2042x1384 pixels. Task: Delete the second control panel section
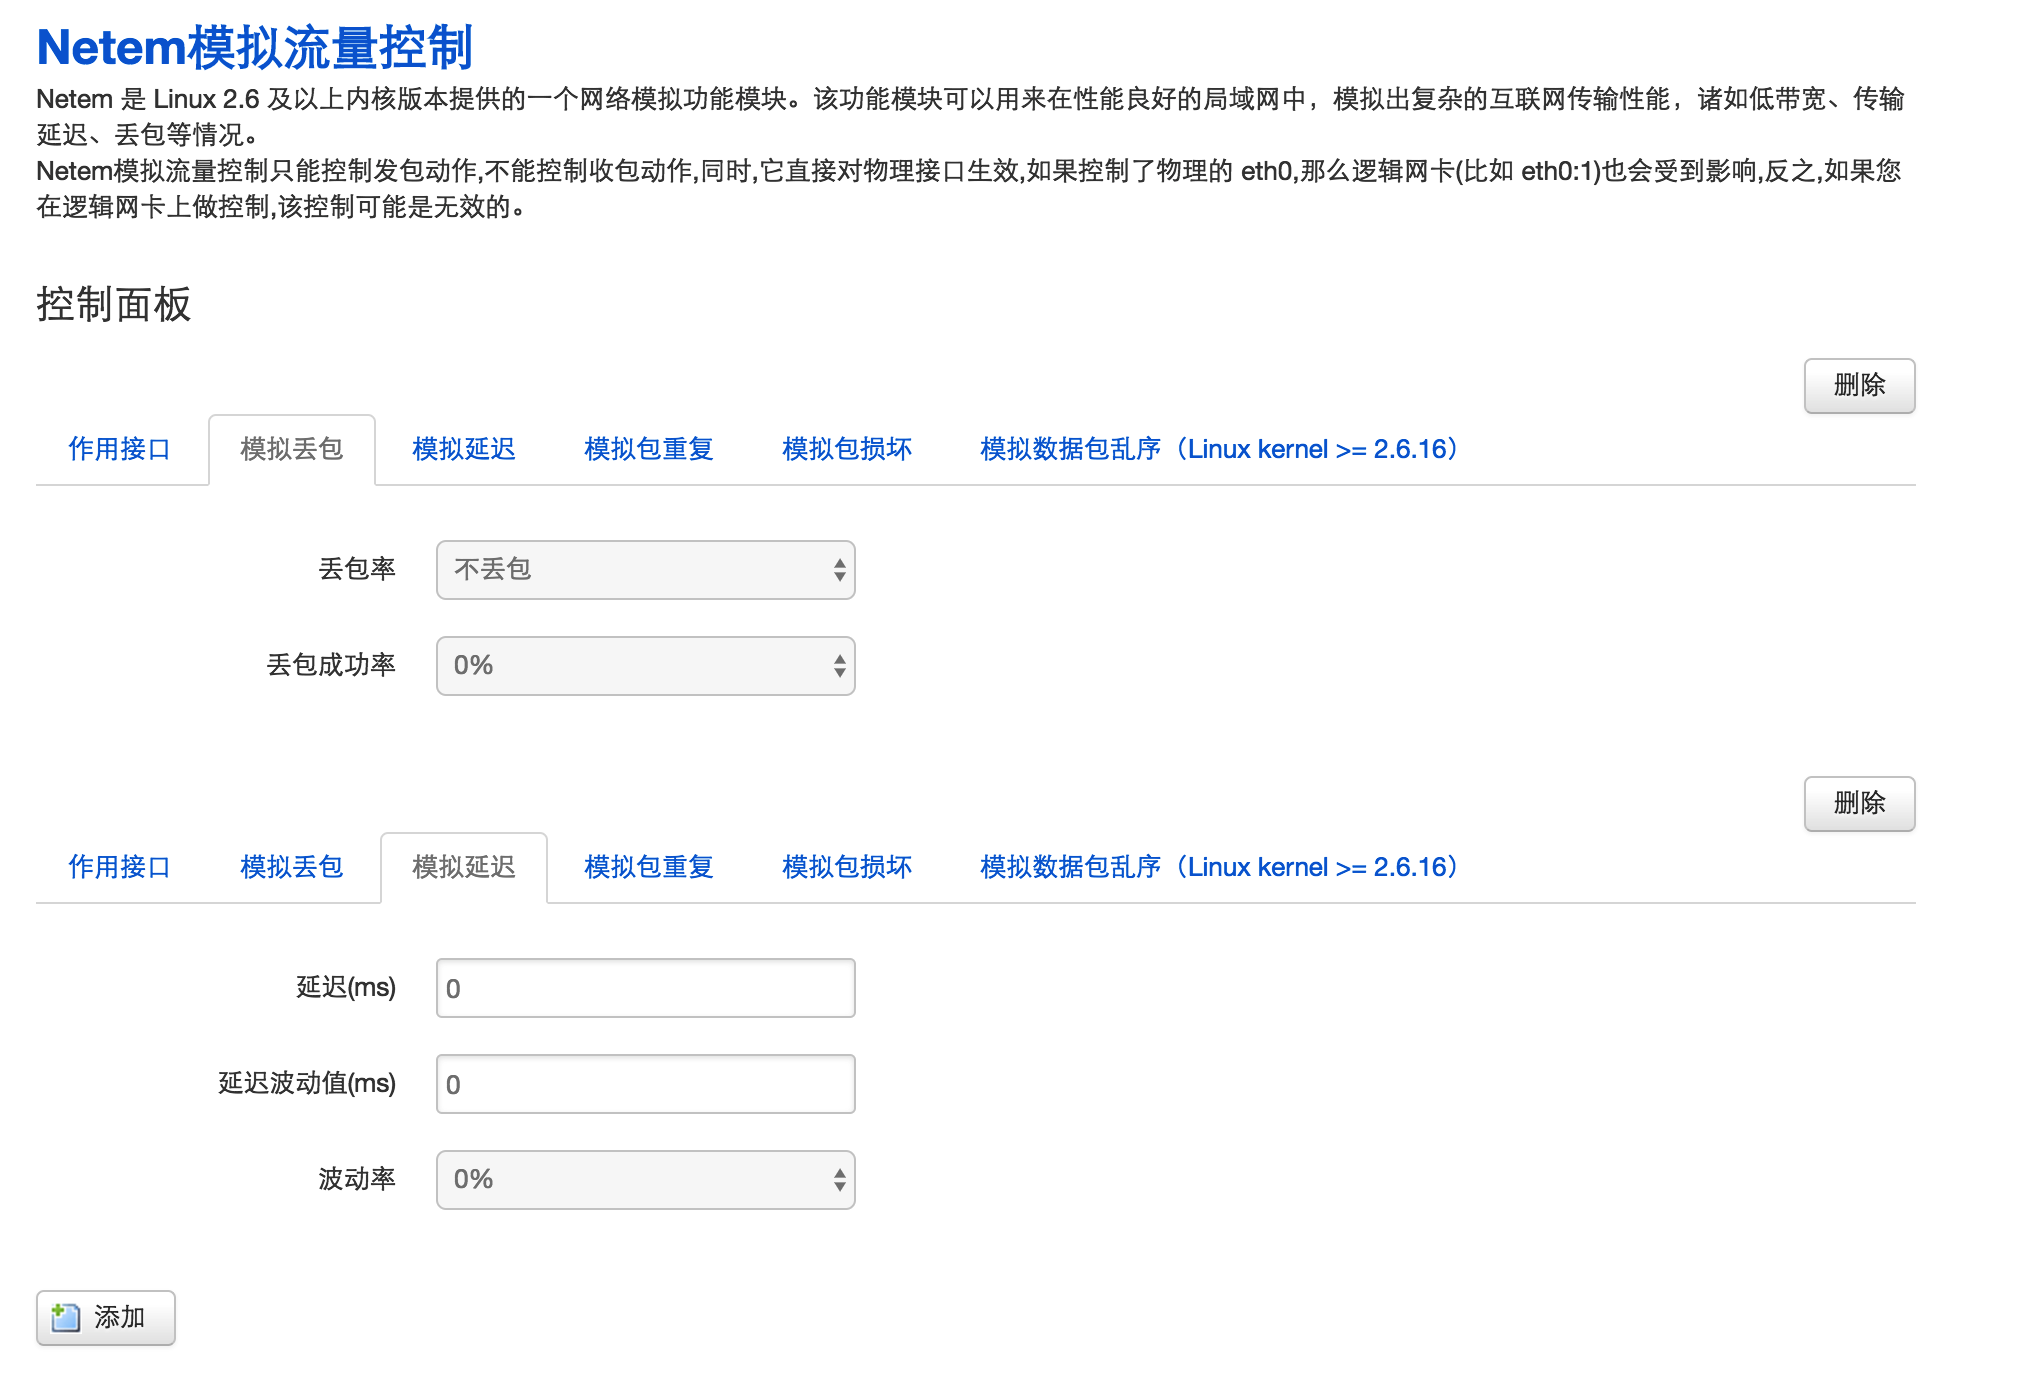point(1858,803)
